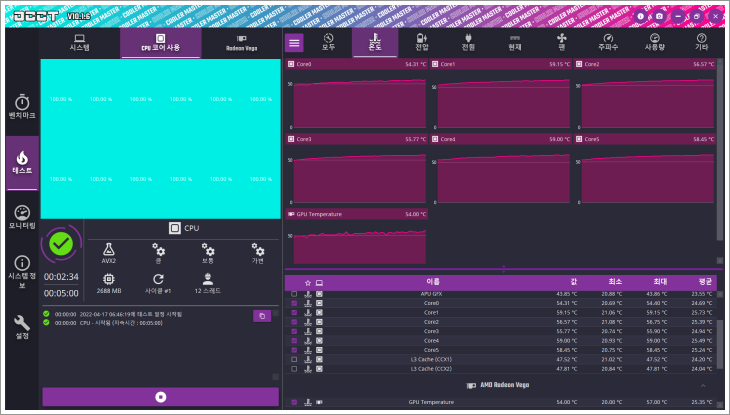This screenshot has width=730, height=415.
Task: Click the monitor display column header icon
Action: tap(319, 283)
